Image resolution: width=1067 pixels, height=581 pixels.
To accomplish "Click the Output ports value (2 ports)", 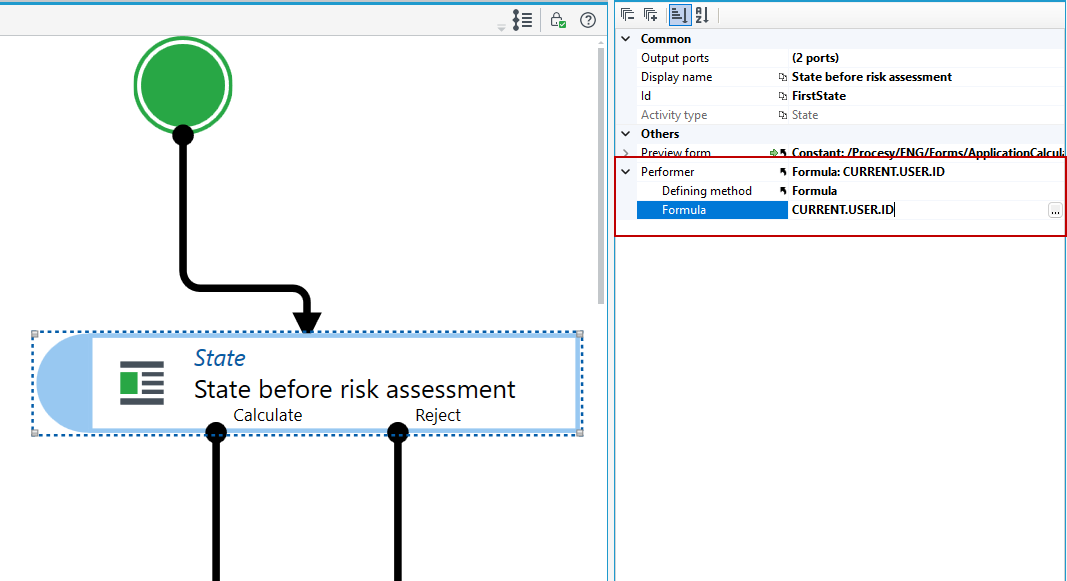I will coord(815,58).
